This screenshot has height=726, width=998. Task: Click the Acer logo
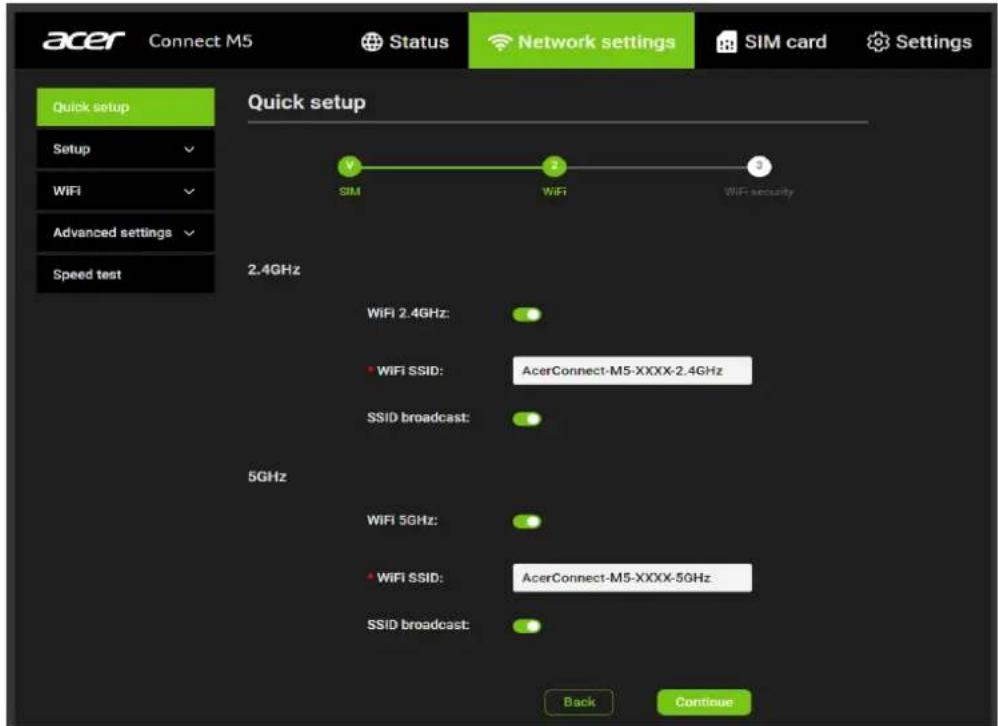click(x=83, y=41)
